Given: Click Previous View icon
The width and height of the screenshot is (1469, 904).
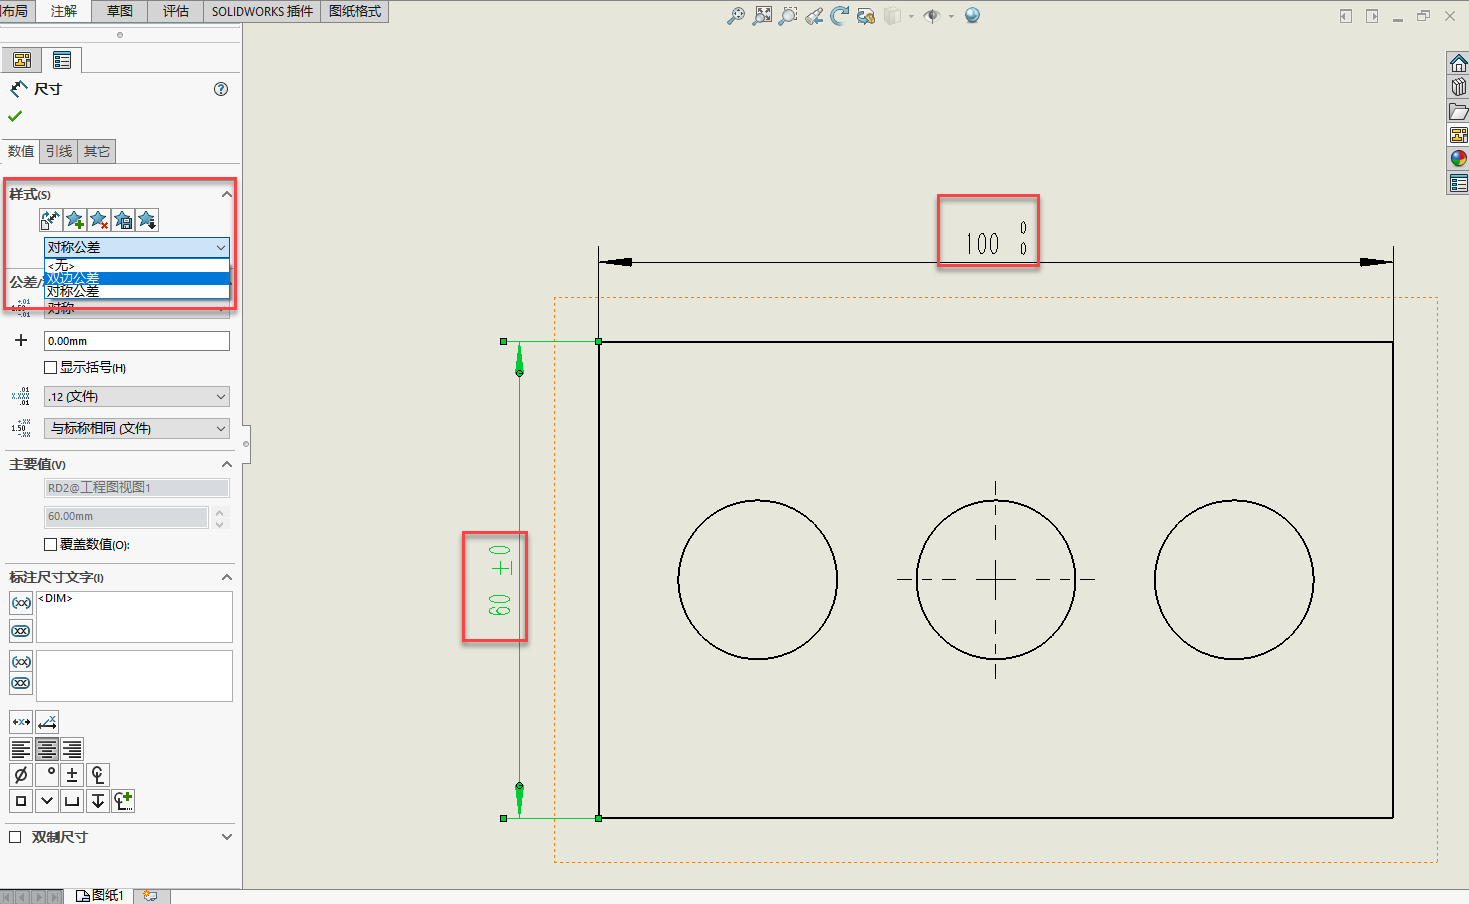Looking at the screenshot, I should (x=814, y=16).
